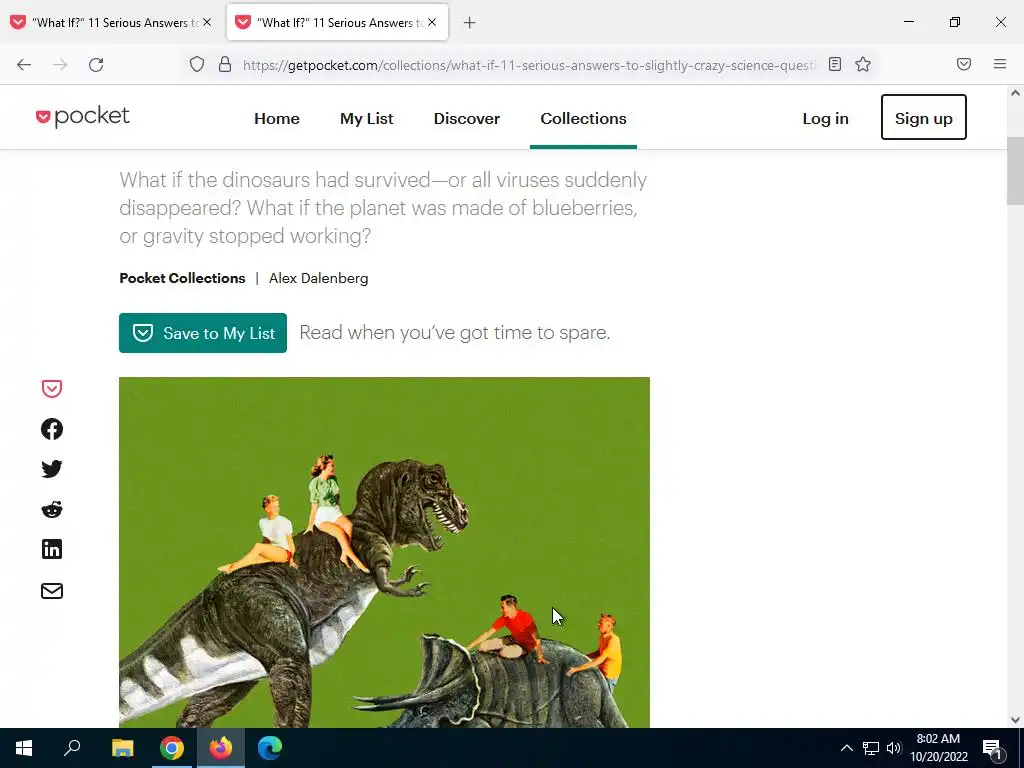
Task: Go back with the browser back arrow
Action: [24, 65]
